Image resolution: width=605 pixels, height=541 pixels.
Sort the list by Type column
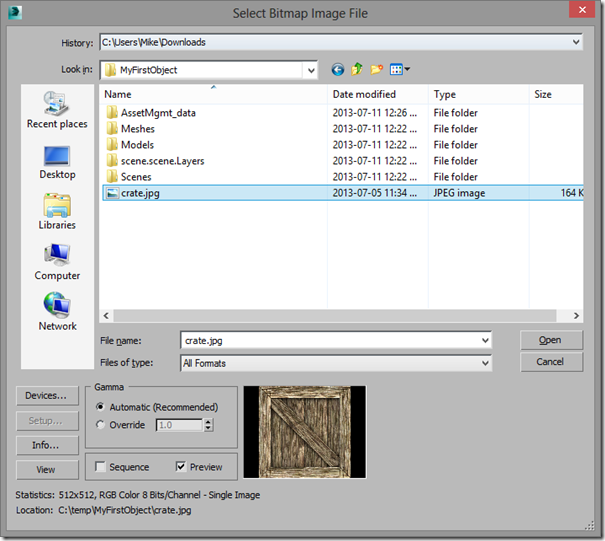444,94
